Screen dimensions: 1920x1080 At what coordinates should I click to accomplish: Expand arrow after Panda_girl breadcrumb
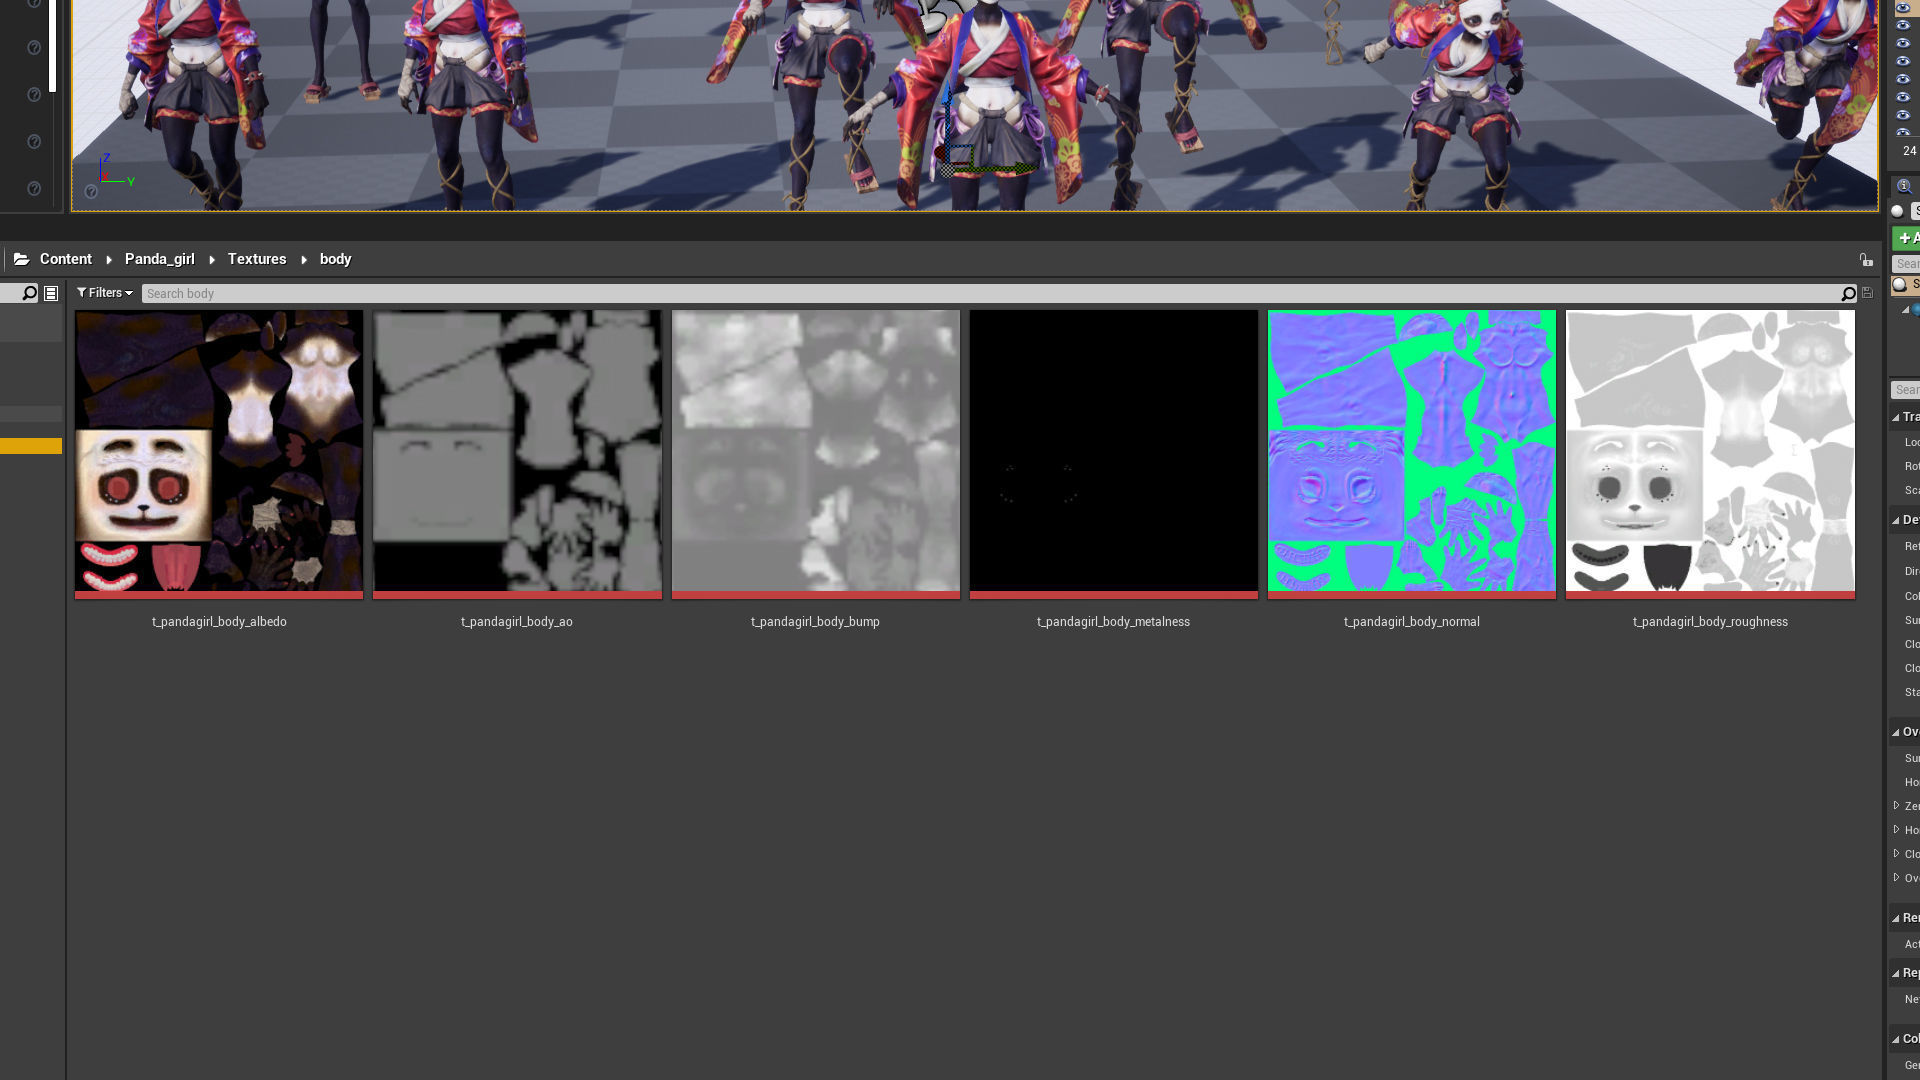coord(212,260)
